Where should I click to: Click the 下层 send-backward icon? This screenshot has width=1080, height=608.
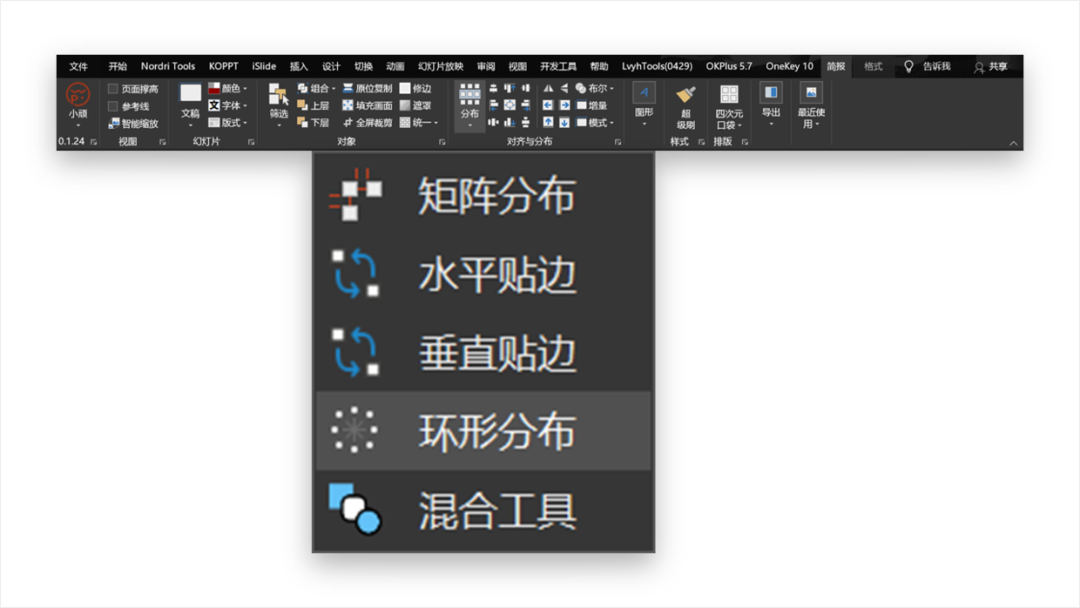click(302, 123)
